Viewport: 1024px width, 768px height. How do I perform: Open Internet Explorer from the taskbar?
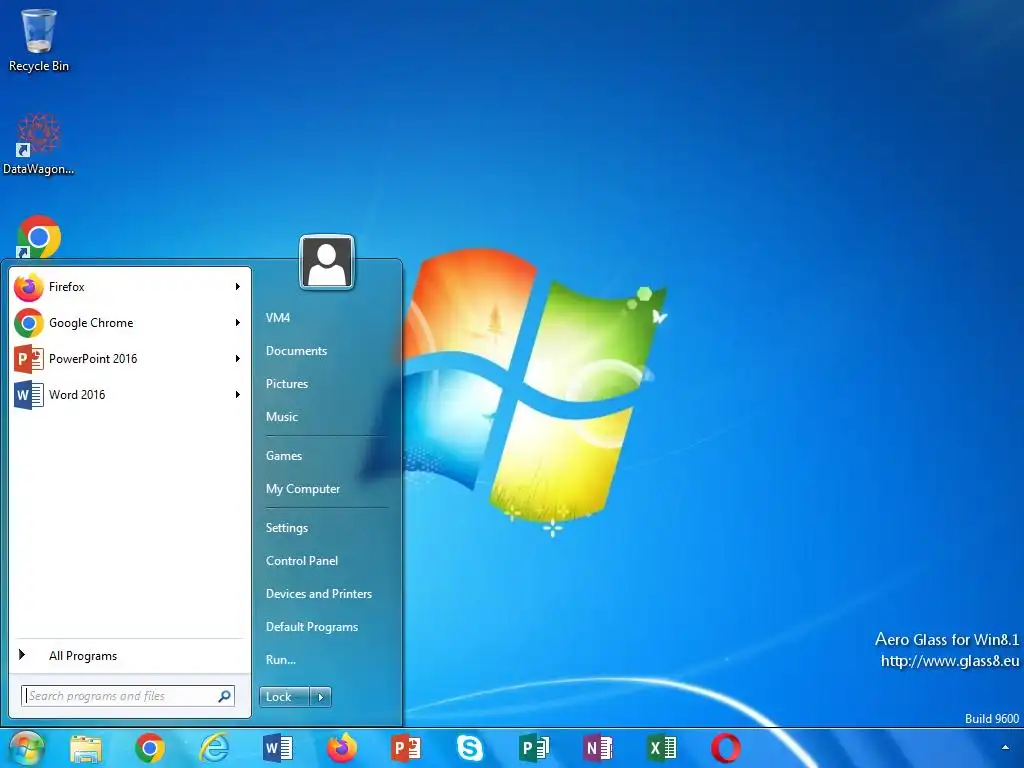click(214, 748)
